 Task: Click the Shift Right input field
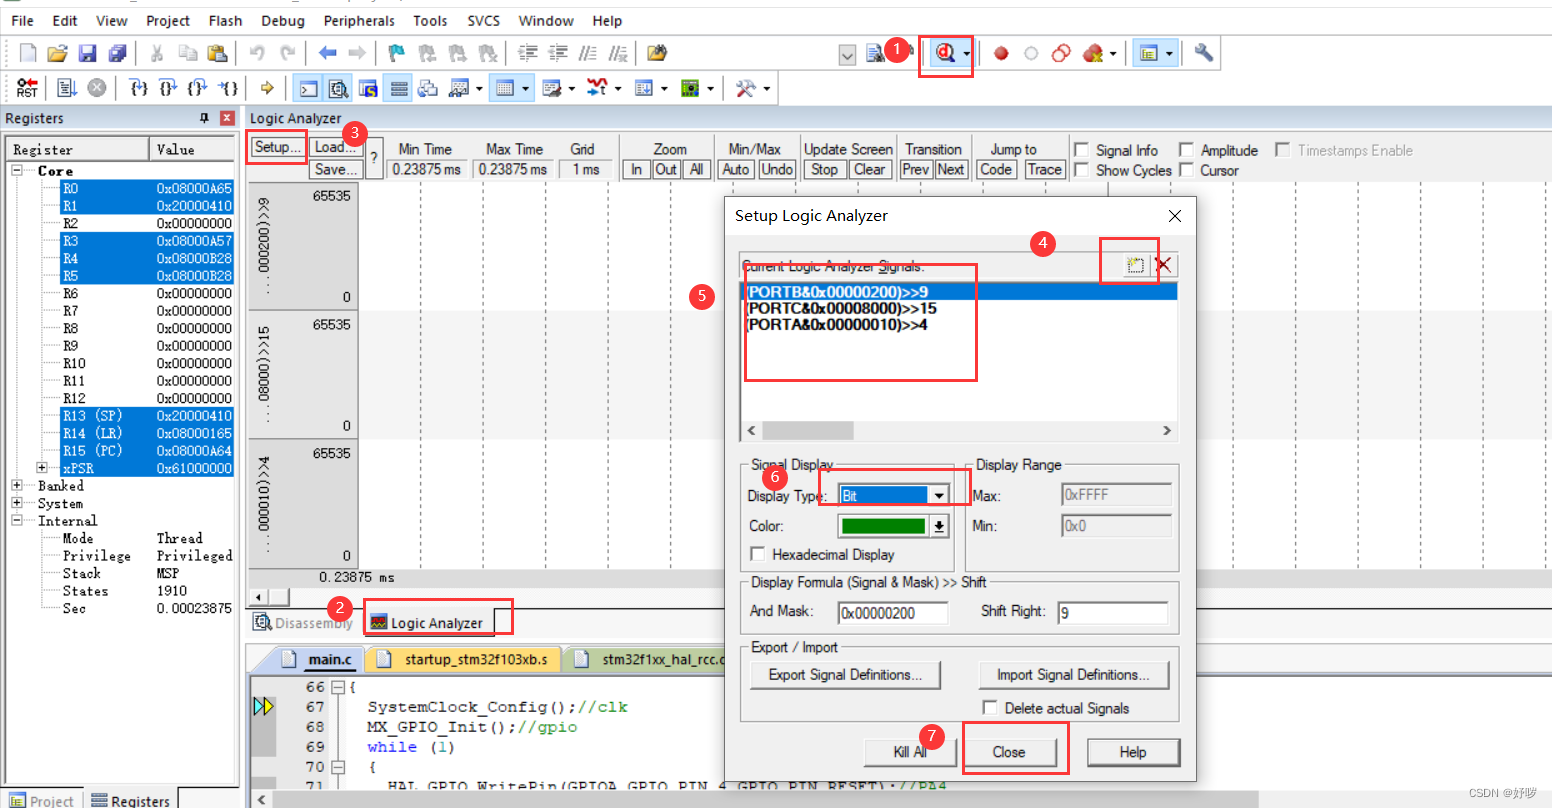click(x=1112, y=612)
